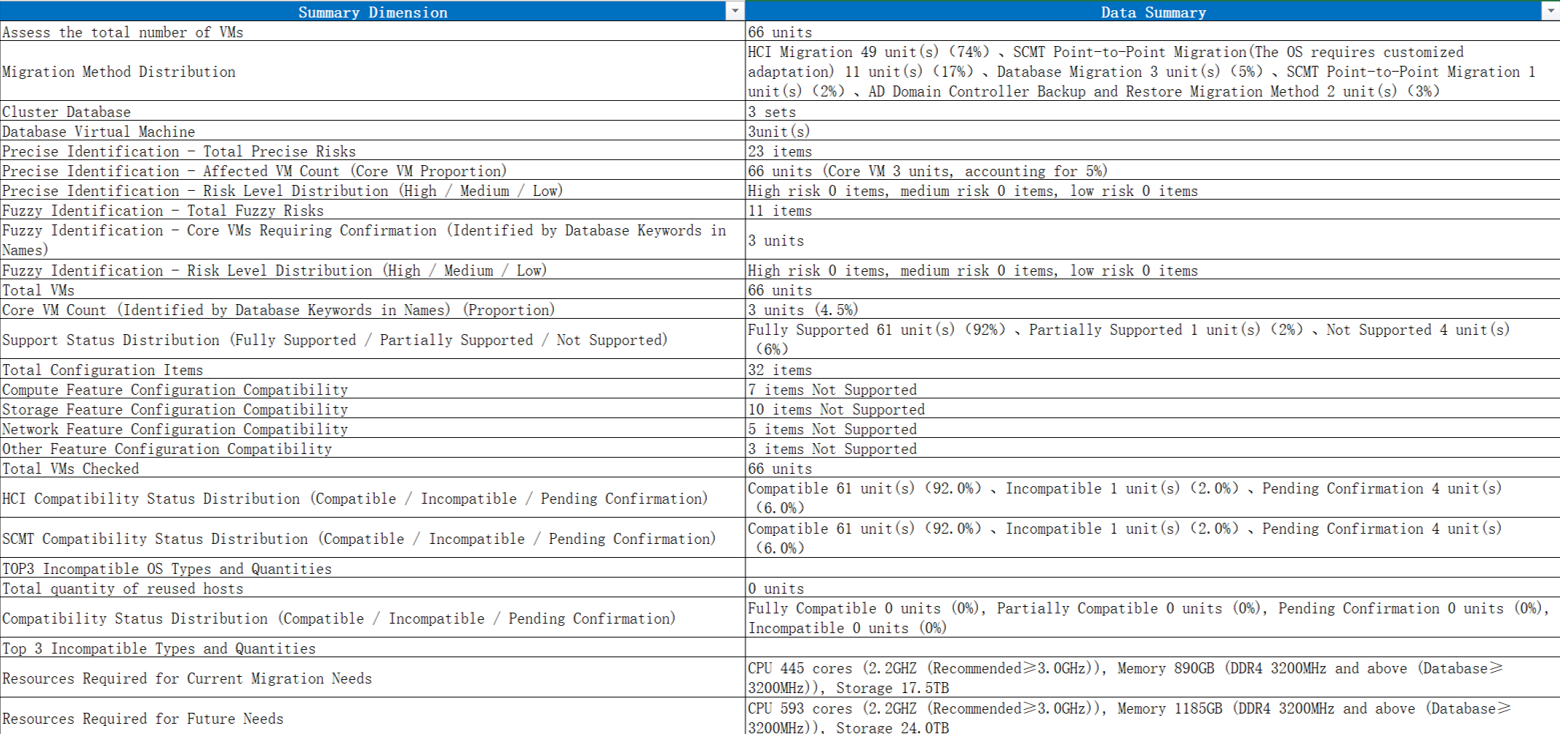The height and width of the screenshot is (740, 1560).
Task: Select 'Total quantity of reused hosts' cell
Action: (x=372, y=589)
